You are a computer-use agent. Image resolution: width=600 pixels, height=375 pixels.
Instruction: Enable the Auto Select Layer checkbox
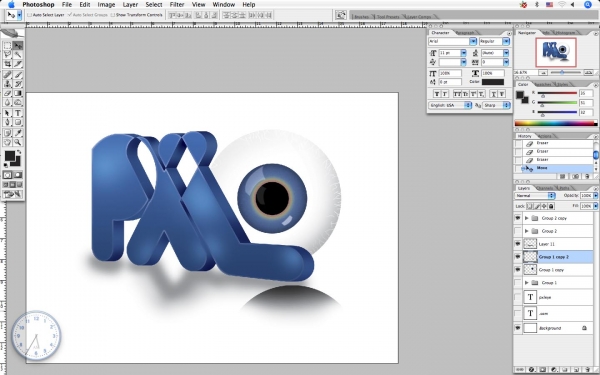pyautogui.click(x=30, y=15)
